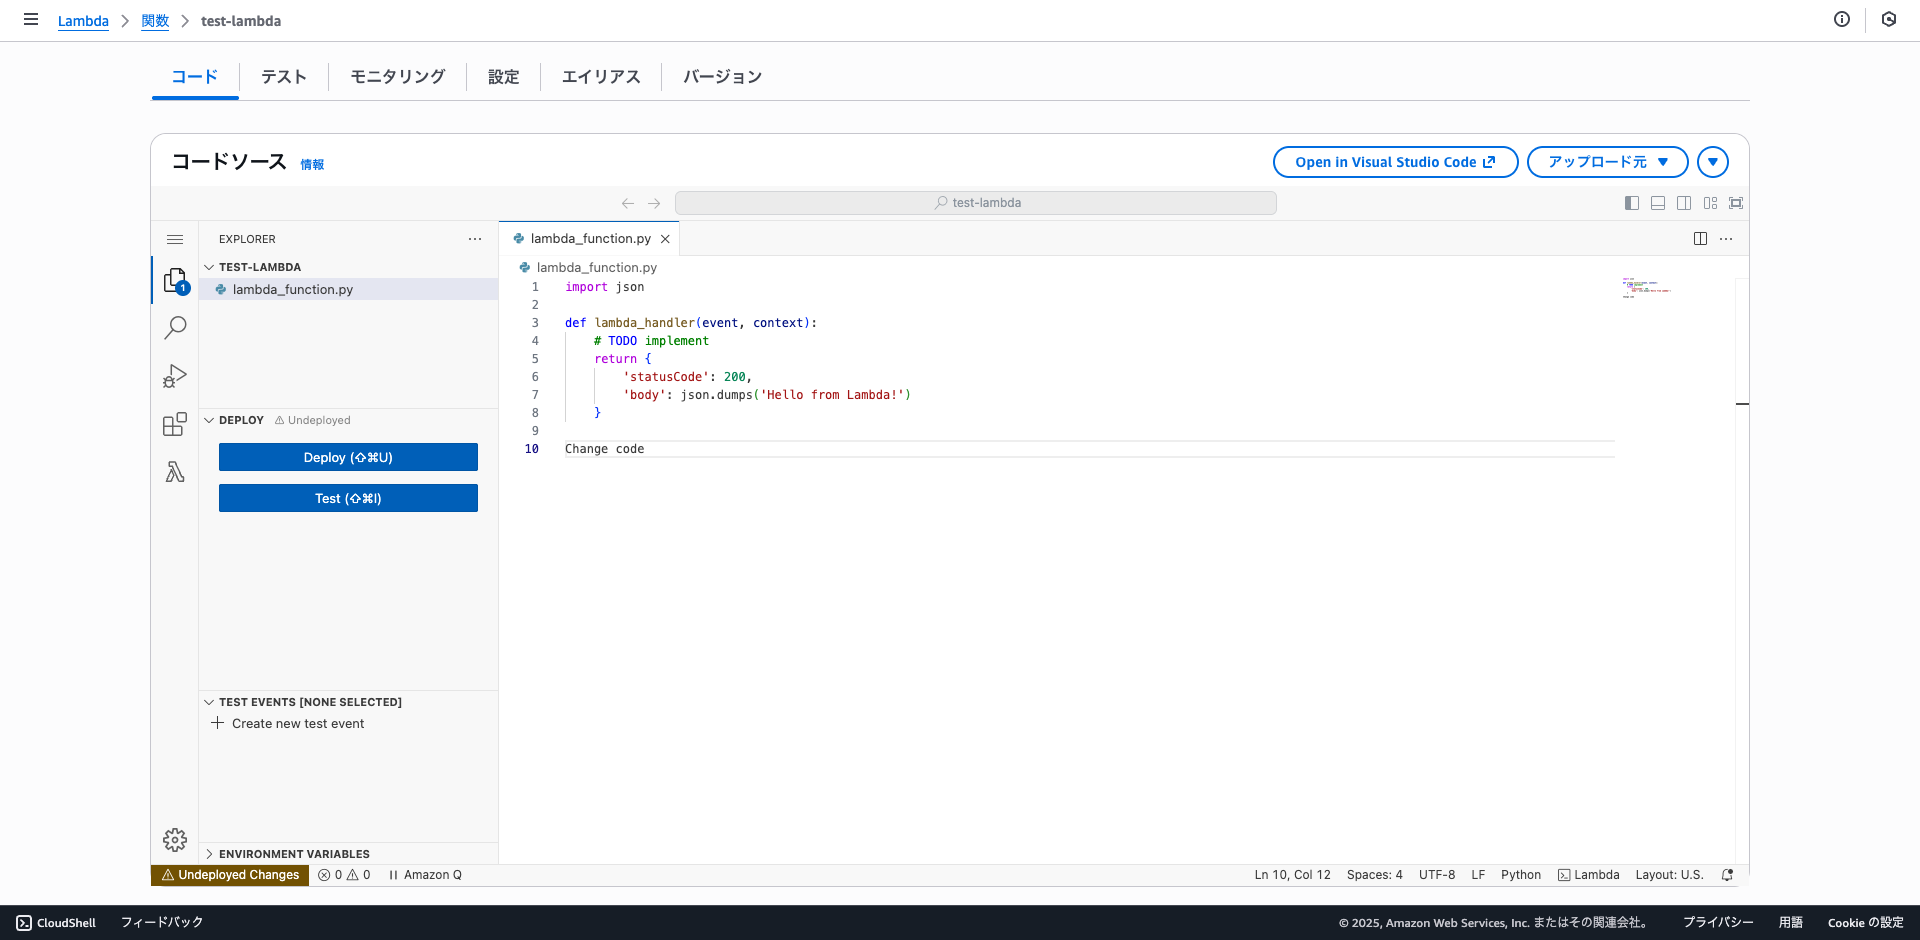Toggle the secondary side bar visibility
The width and height of the screenshot is (1920, 940).
1684,203
